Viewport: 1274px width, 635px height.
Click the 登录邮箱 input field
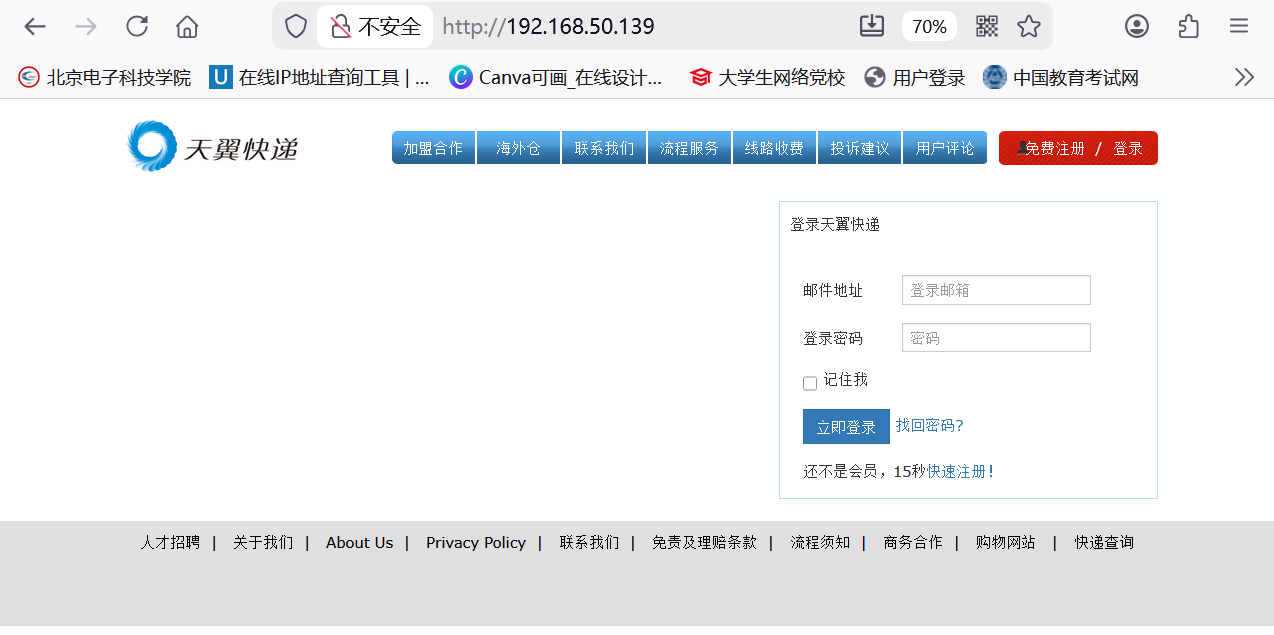995,290
